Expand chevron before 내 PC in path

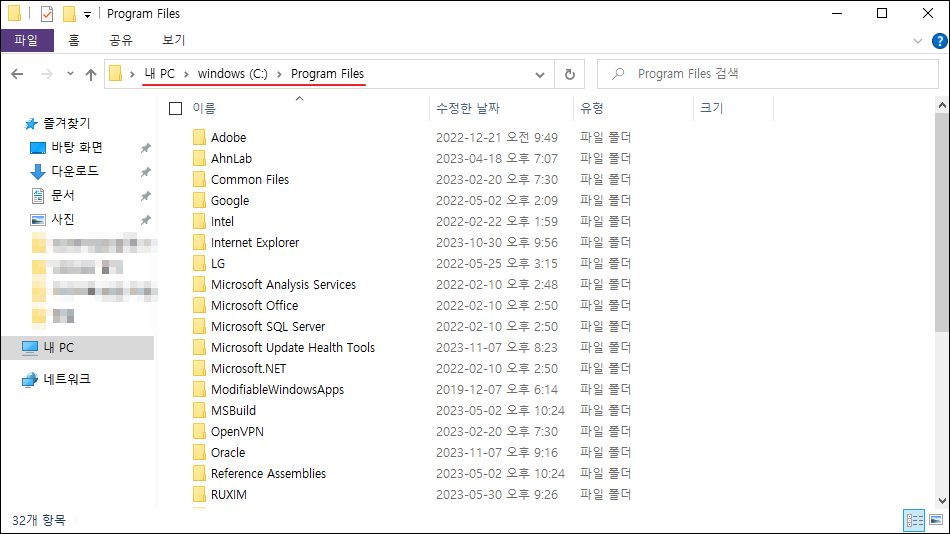click(x=132, y=74)
